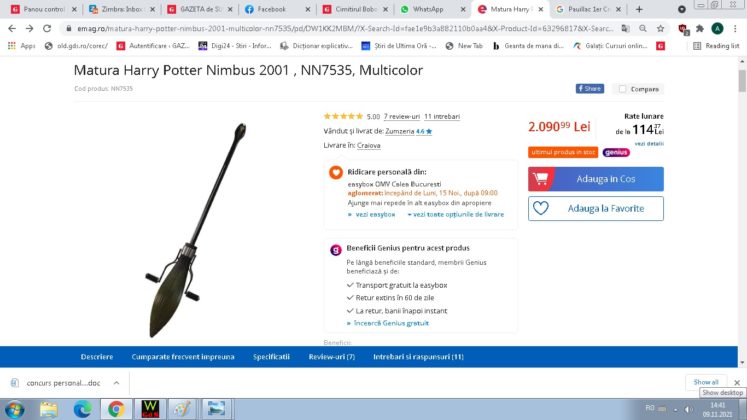Click the heart icon in Adauga la Favorite
Screen dimensions: 747x420
pyautogui.click(x=540, y=208)
